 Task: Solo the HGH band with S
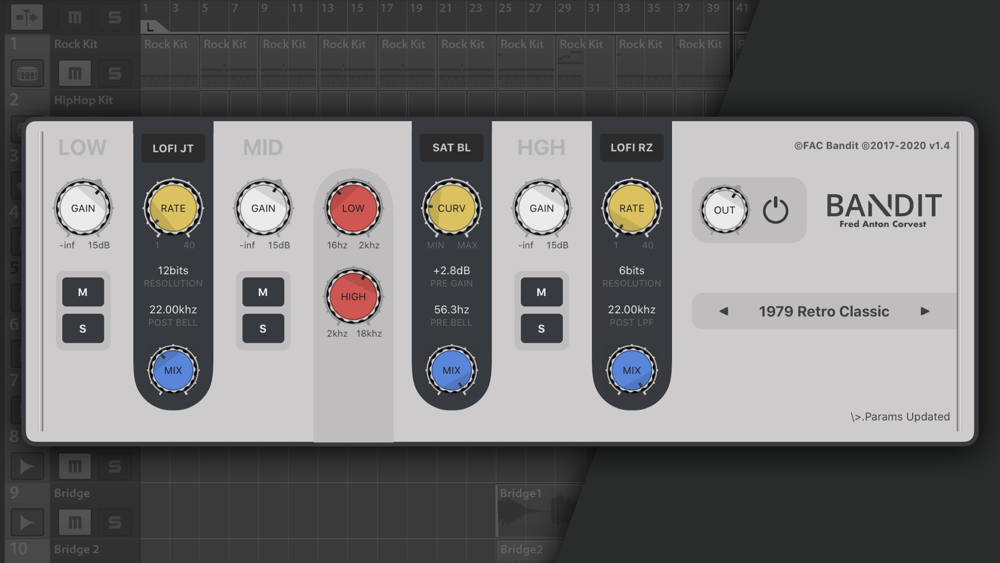coord(541,328)
